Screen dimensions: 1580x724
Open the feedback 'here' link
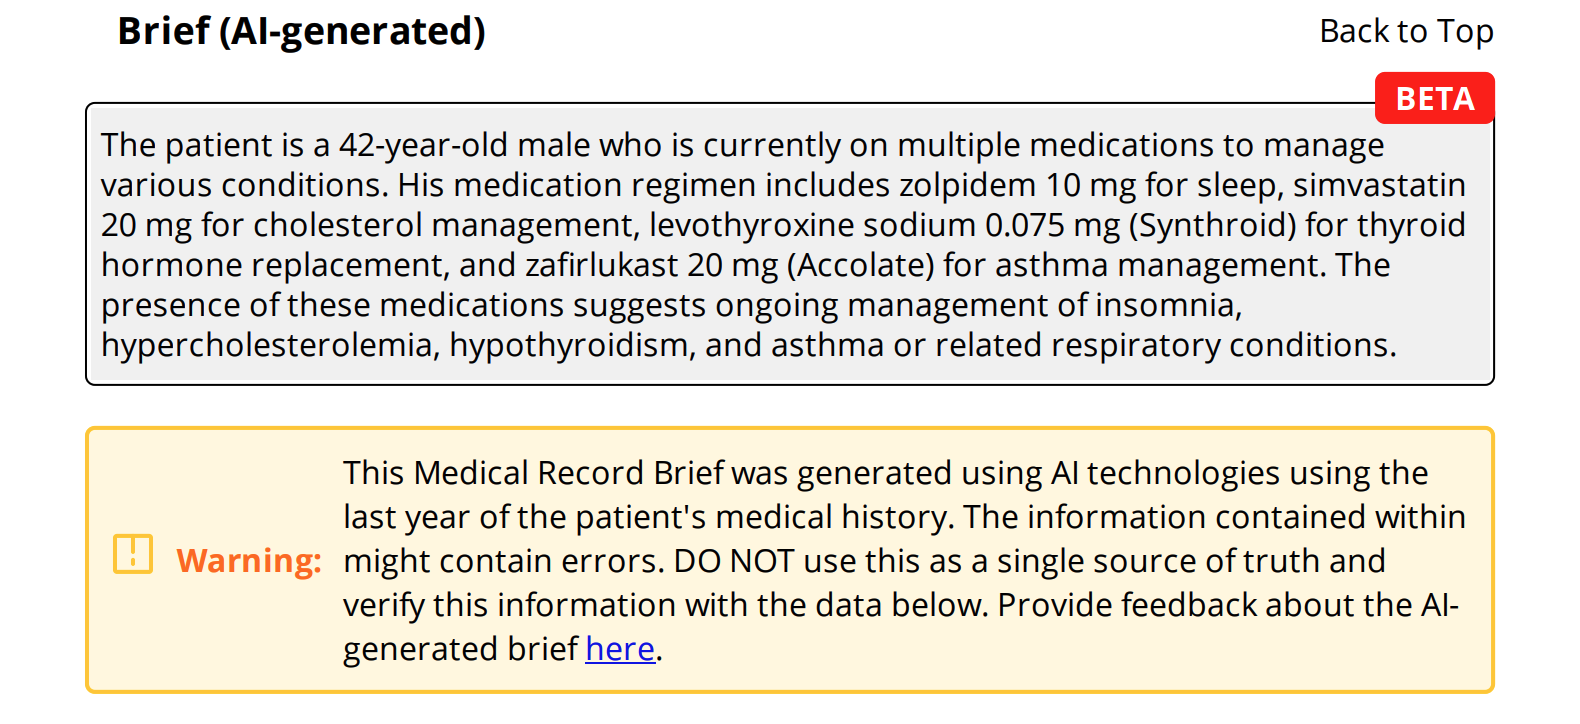pyautogui.click(x=620, y=649)
